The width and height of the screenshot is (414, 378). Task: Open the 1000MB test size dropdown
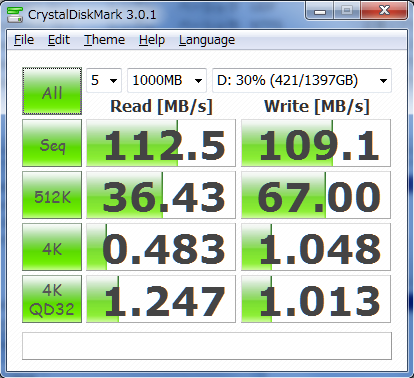tap(167, 80)
